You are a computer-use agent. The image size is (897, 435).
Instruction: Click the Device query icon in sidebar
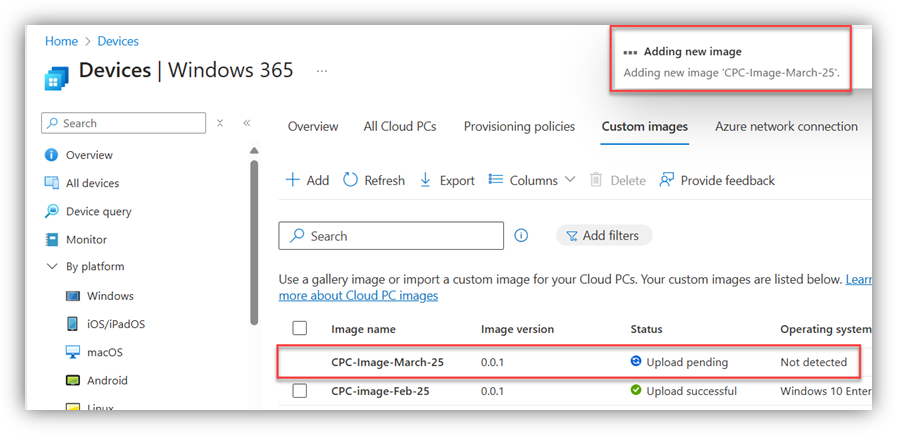51,211
